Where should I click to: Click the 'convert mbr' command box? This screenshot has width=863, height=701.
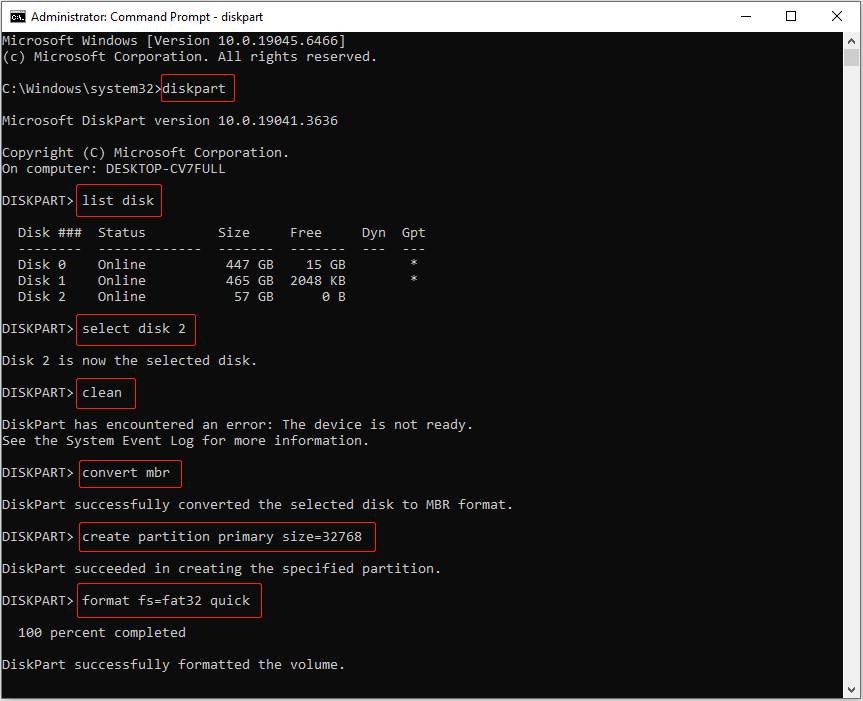pyautogui.click(x=130, y=472)
